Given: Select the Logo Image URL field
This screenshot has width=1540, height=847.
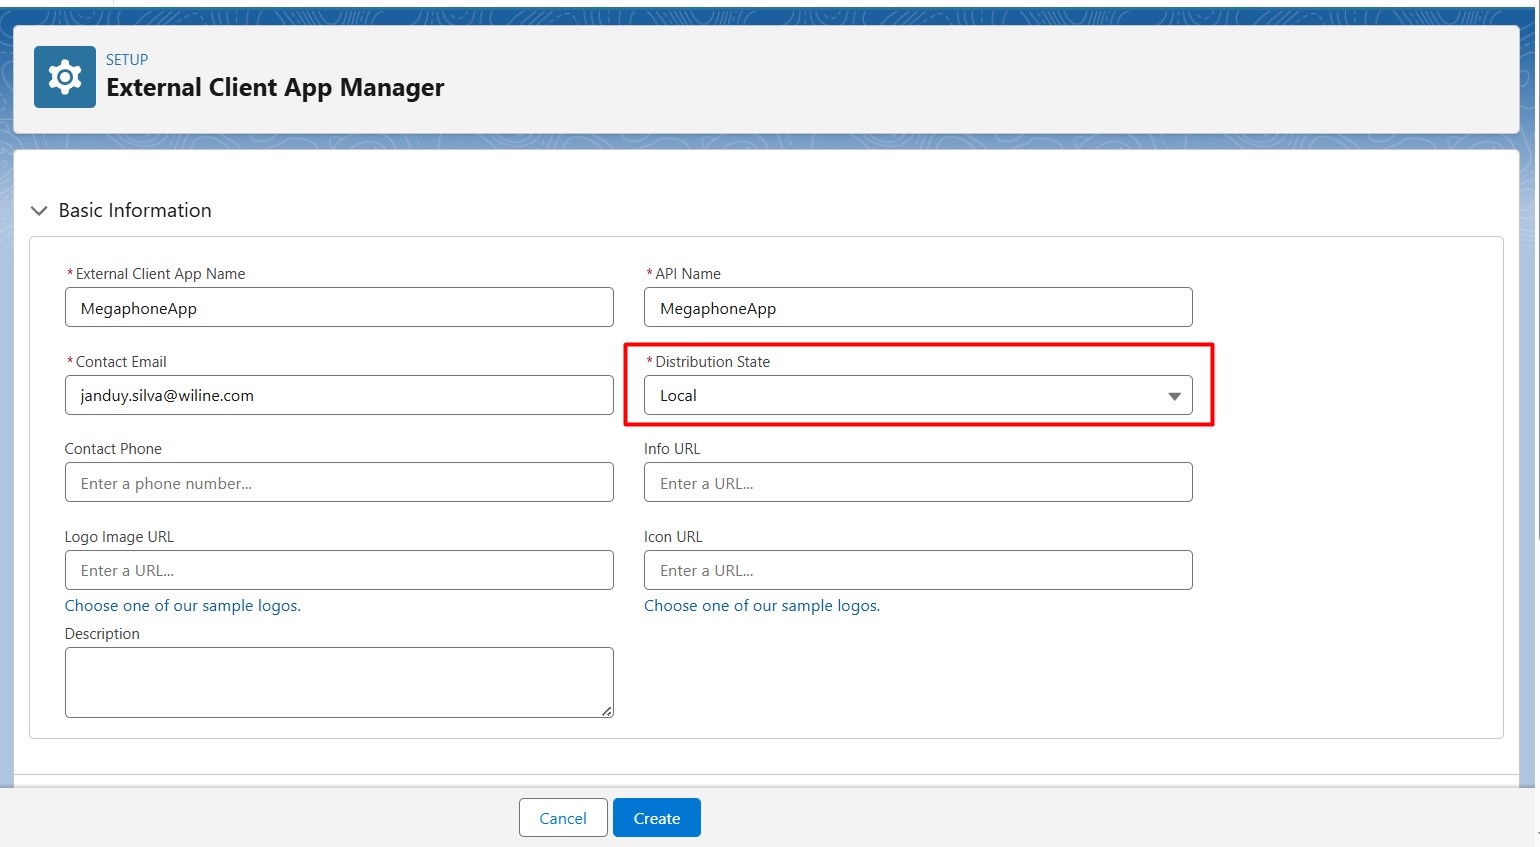Looking at the screenshot, I should click(x=339, y=570).
